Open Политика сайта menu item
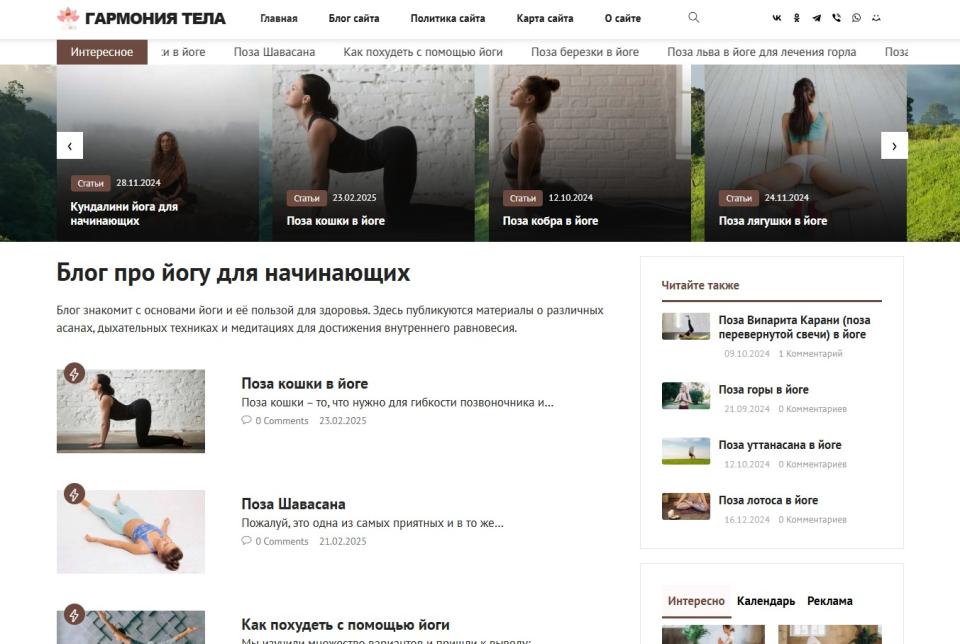Image resolution: width=960 pixels, height=644 pixels. pos(448,18)
